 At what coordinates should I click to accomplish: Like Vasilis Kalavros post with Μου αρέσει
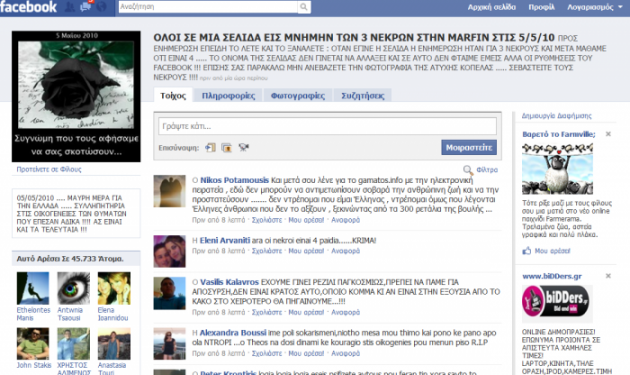[306, 312]
